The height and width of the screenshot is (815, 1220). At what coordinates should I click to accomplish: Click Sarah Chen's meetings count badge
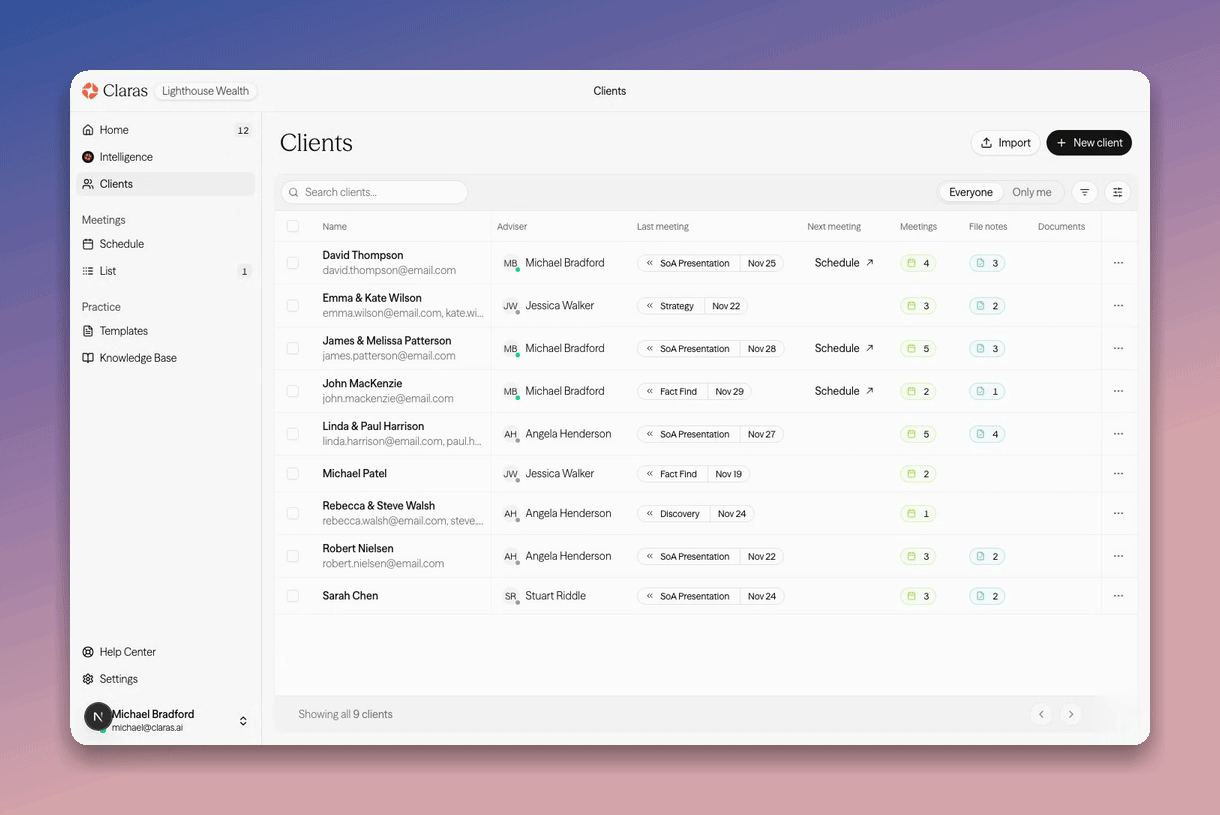click(918, 596)
